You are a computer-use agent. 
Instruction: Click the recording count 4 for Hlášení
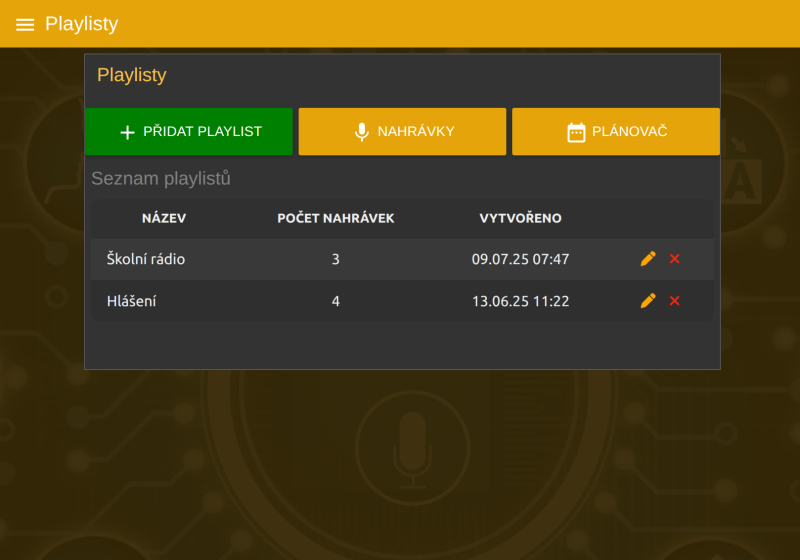click(x=335, y=301)
